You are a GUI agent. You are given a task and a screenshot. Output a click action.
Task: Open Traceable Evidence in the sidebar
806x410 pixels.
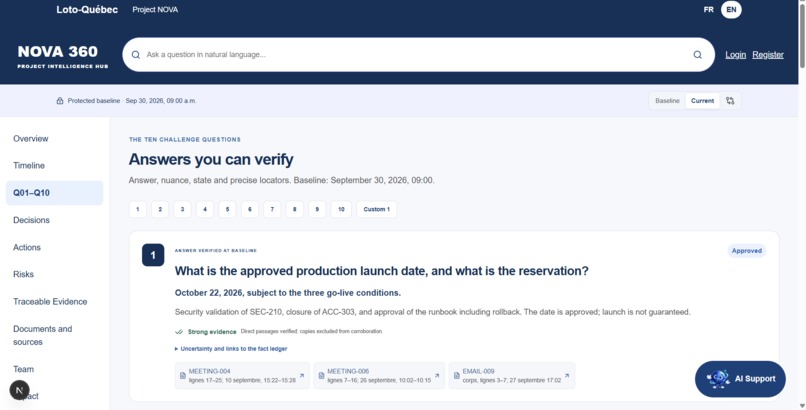pos(54,302)
